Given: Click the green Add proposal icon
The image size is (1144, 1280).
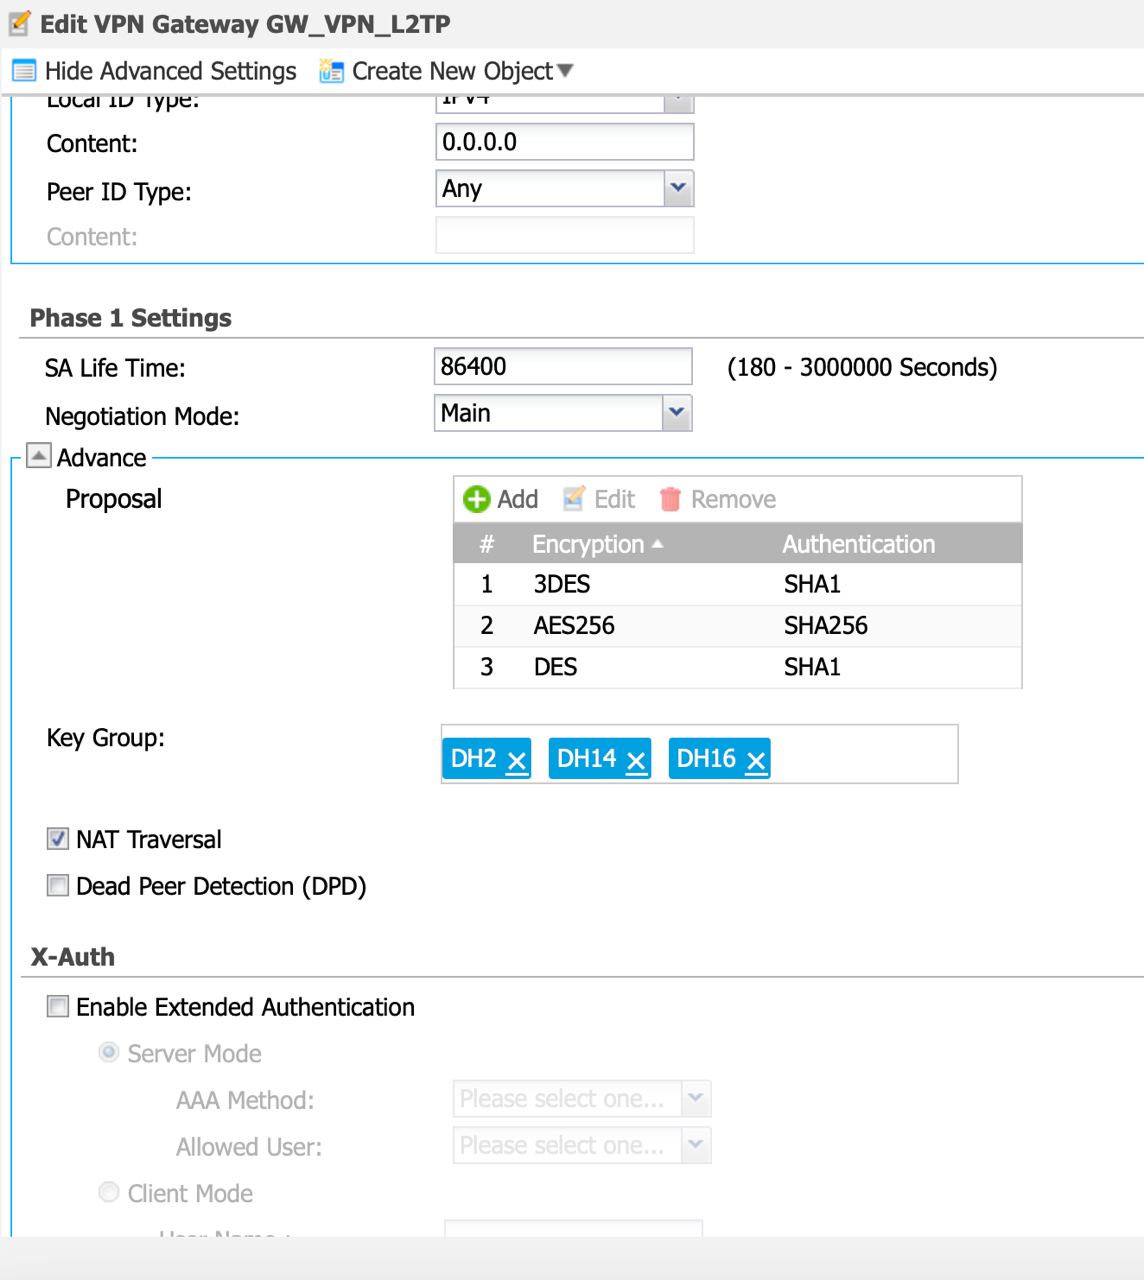Looking at the screenshot, I should [477, 499].
